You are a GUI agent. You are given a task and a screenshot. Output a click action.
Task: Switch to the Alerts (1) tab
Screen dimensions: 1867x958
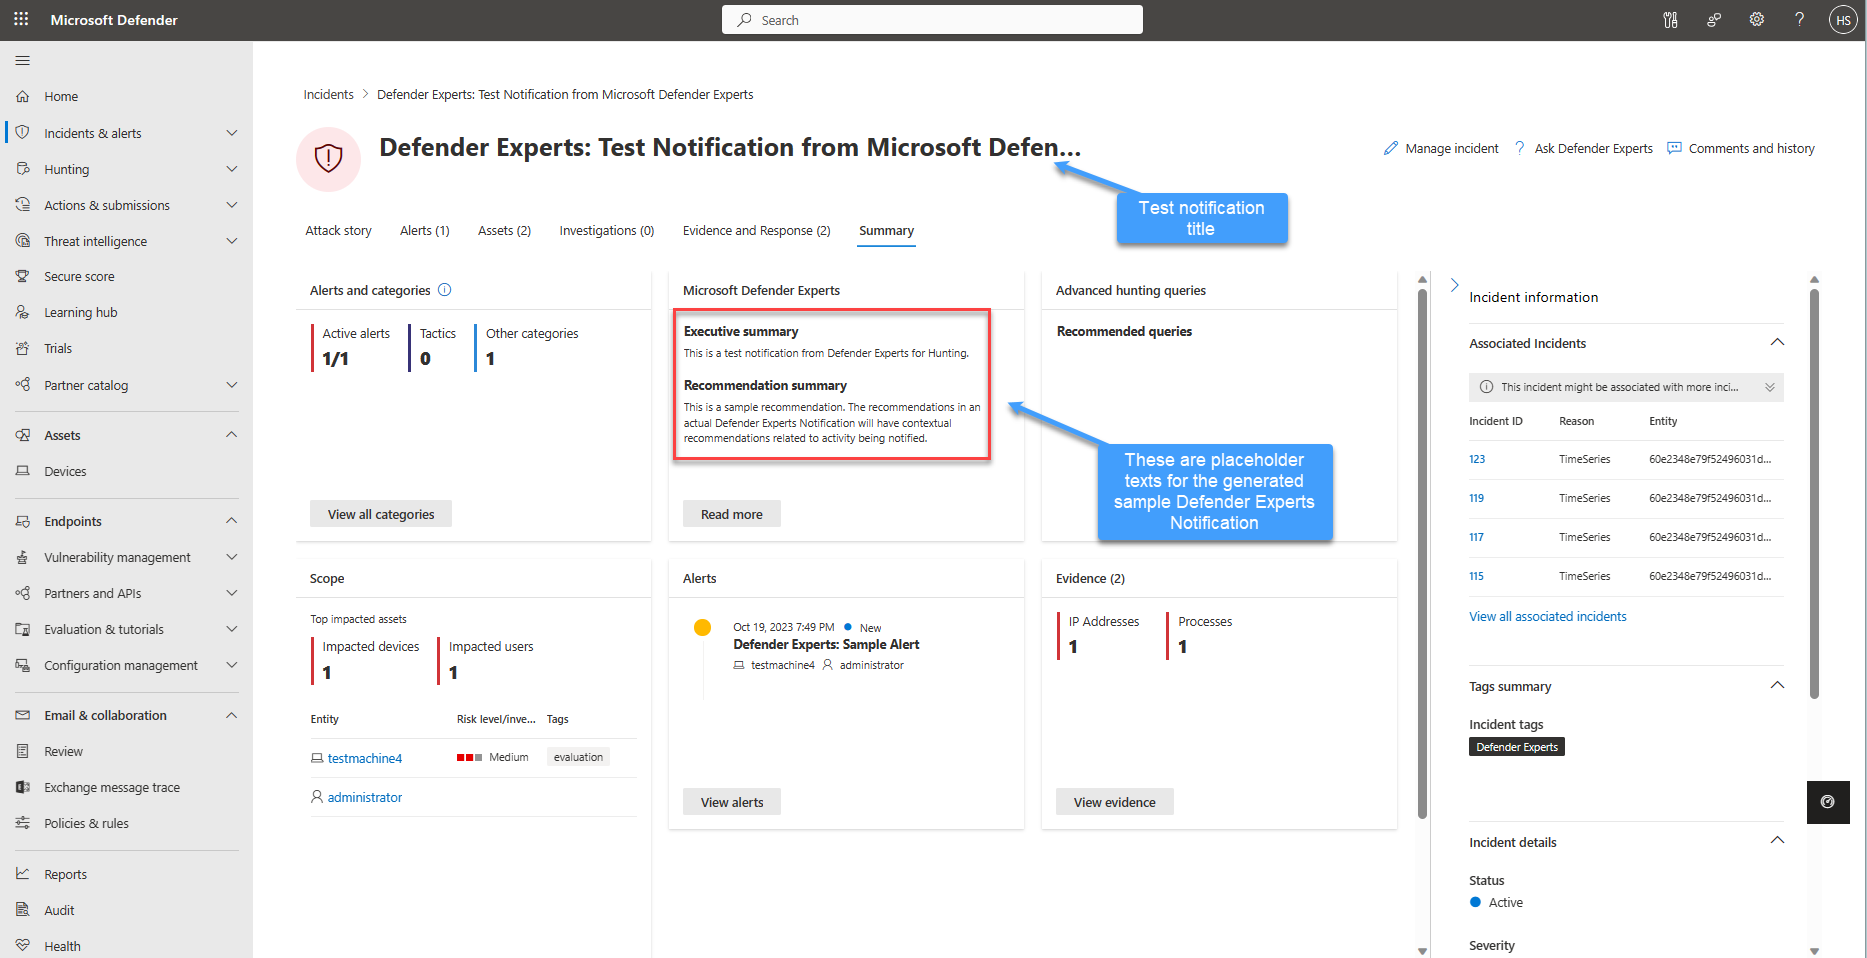[425, 231]
